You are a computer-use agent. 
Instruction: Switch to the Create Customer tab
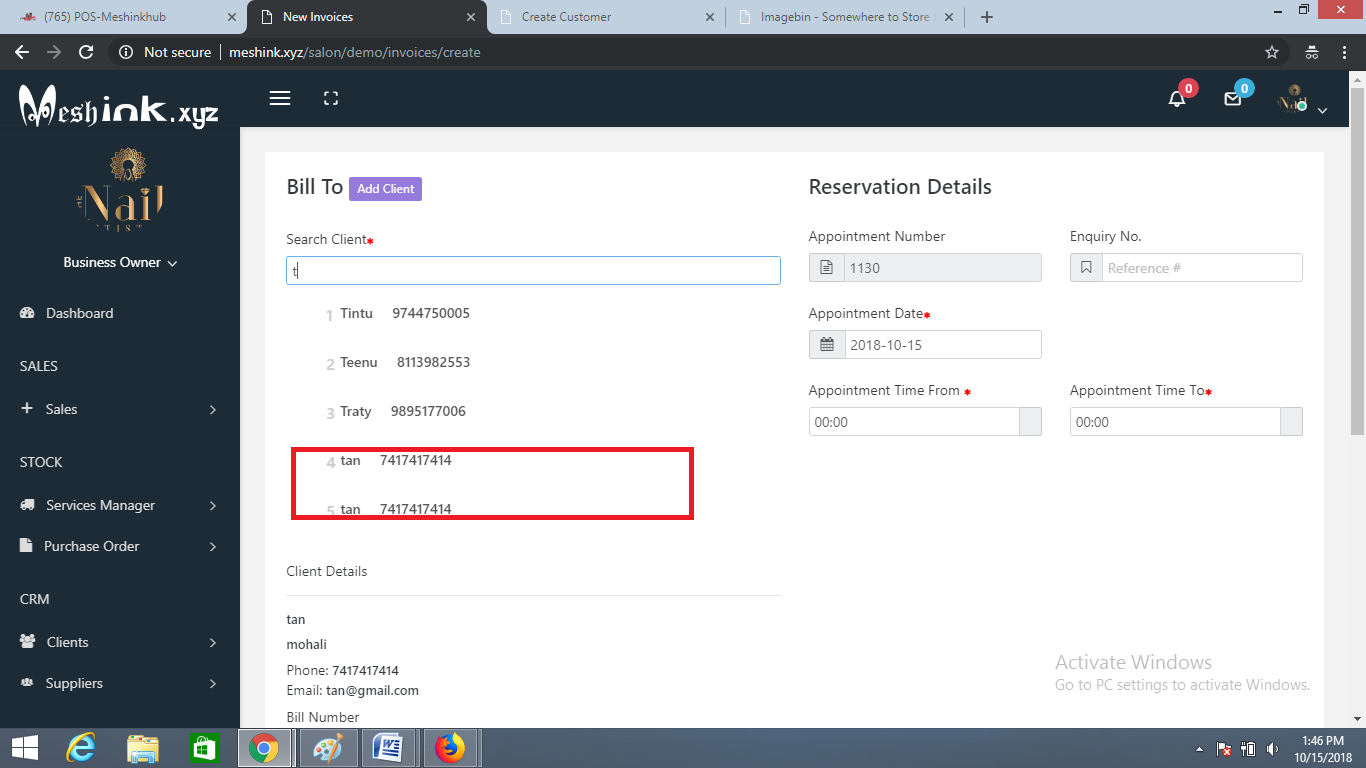pyautogui.click(x=605, y=17)
